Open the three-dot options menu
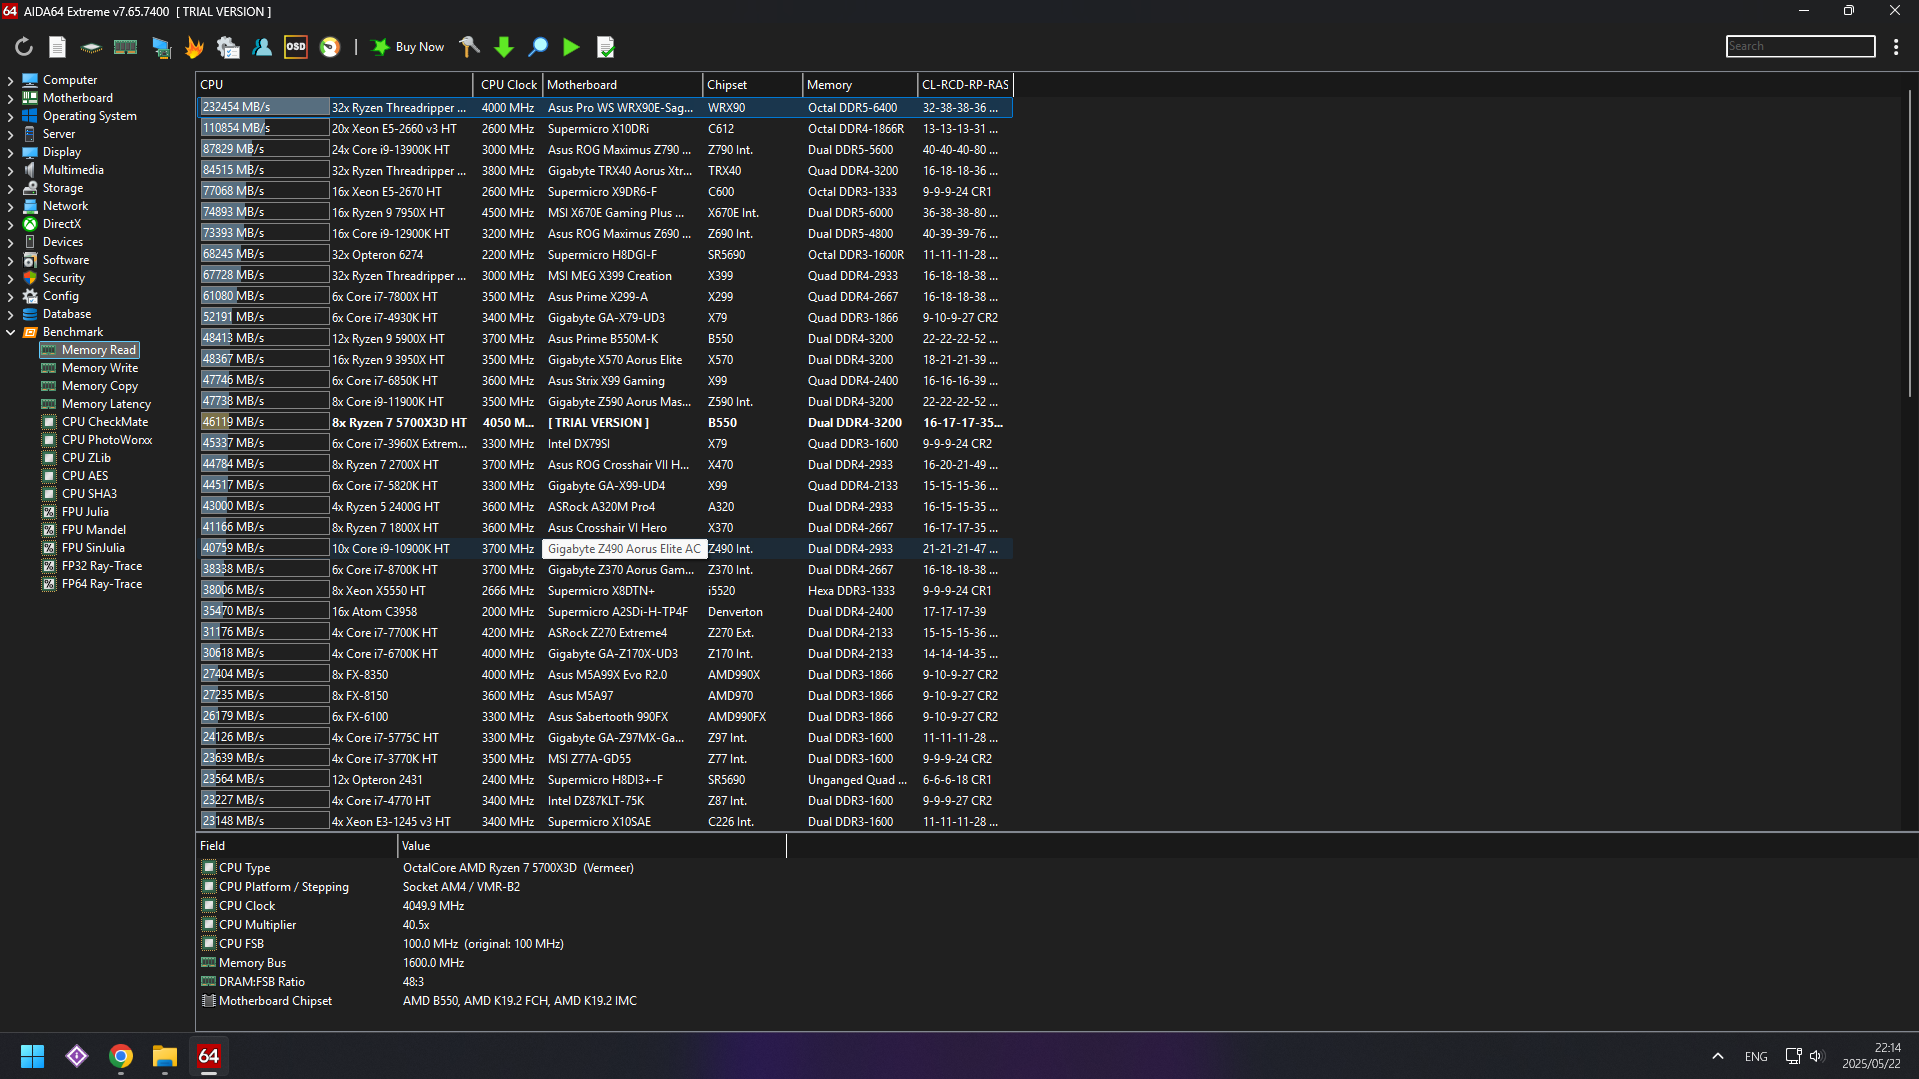Screen dimensions: 1919x1079 tap(1896, 47)
